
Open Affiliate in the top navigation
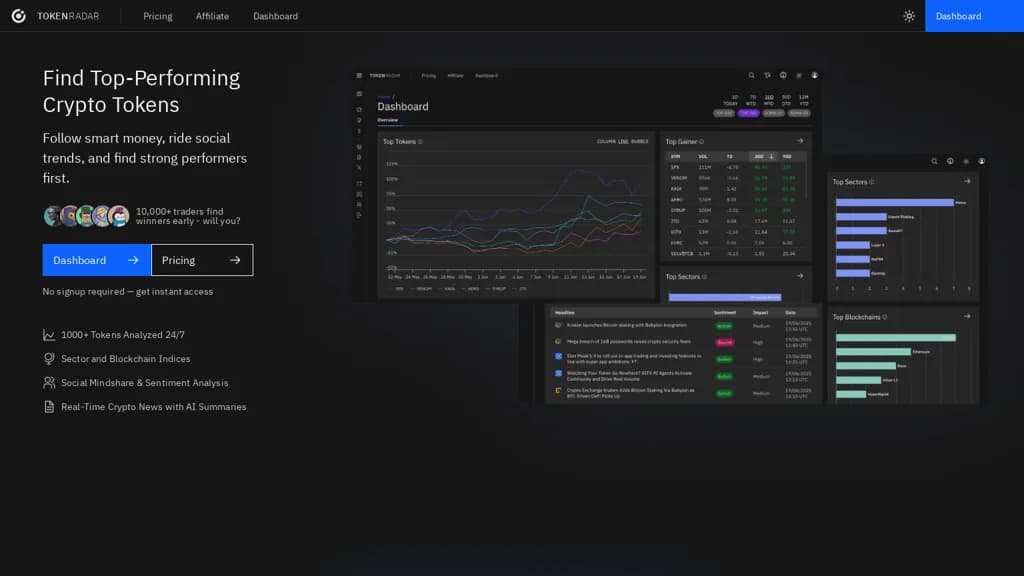pyautogui.click(x=212, y=16)
